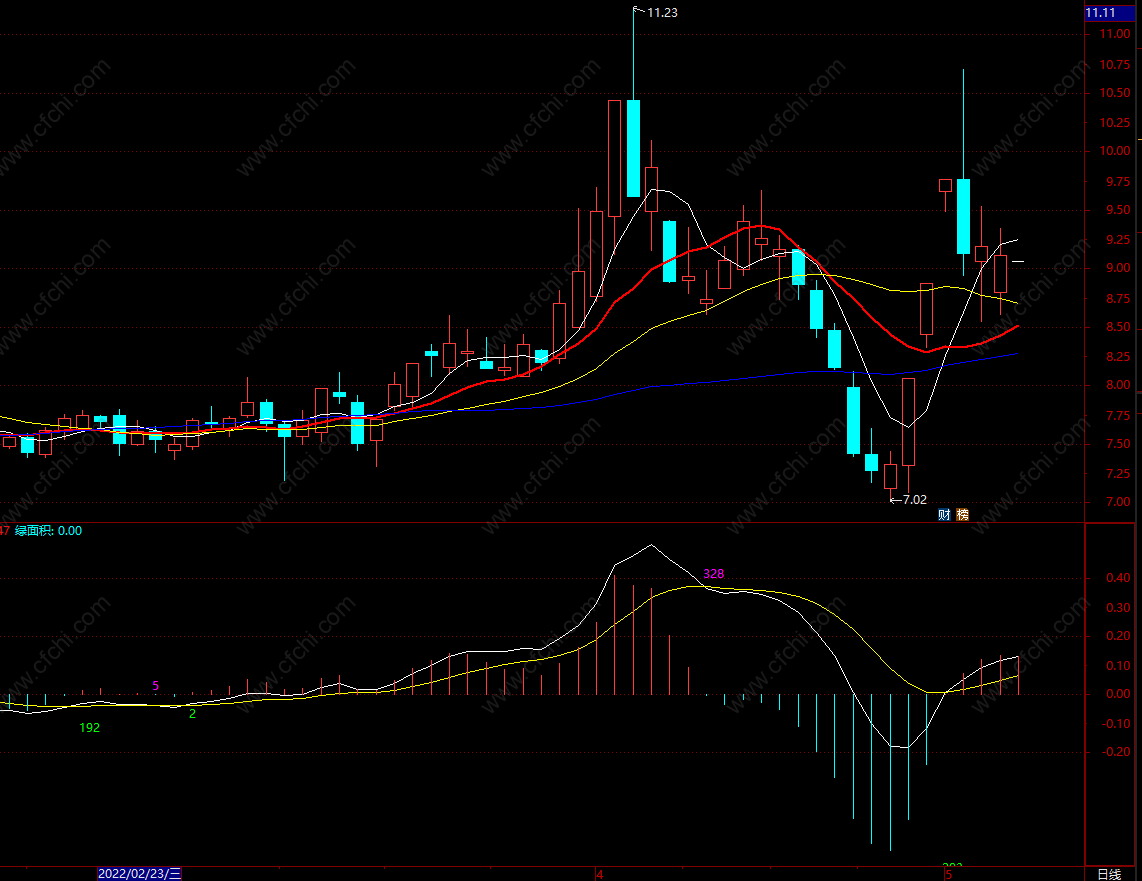Click the magenta 328 indicator label
This screenshot has width=1142, height=881.
(x=714, y=574)
